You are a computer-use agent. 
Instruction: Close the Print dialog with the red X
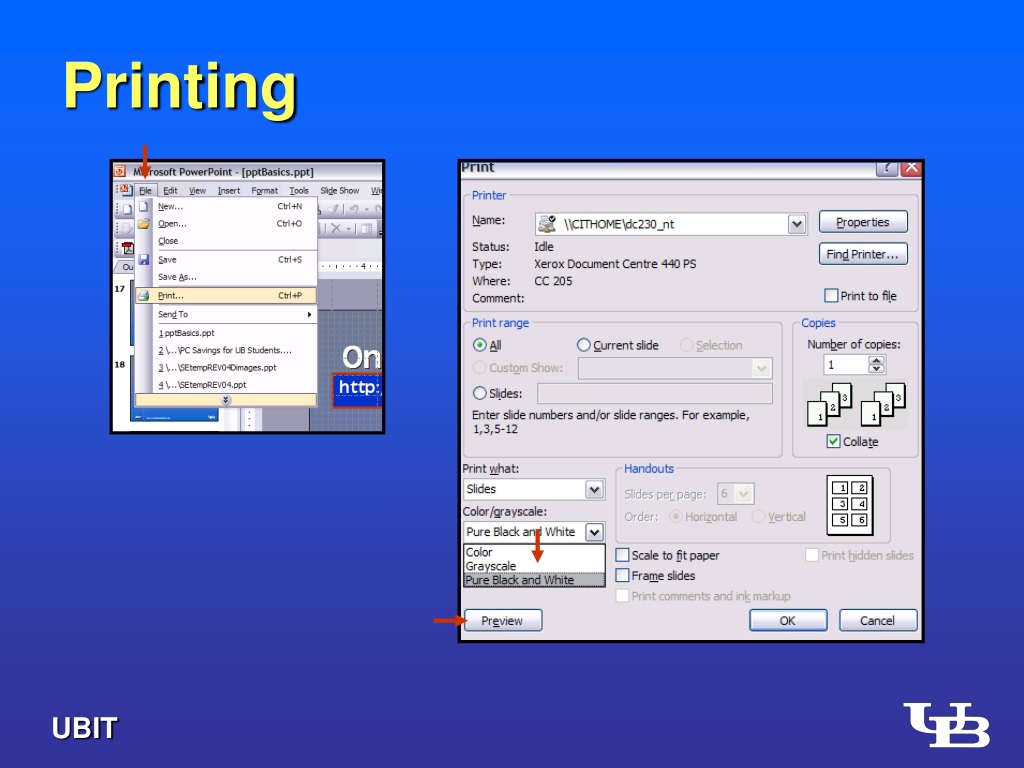pyautogui.click(x=911, y=168)
